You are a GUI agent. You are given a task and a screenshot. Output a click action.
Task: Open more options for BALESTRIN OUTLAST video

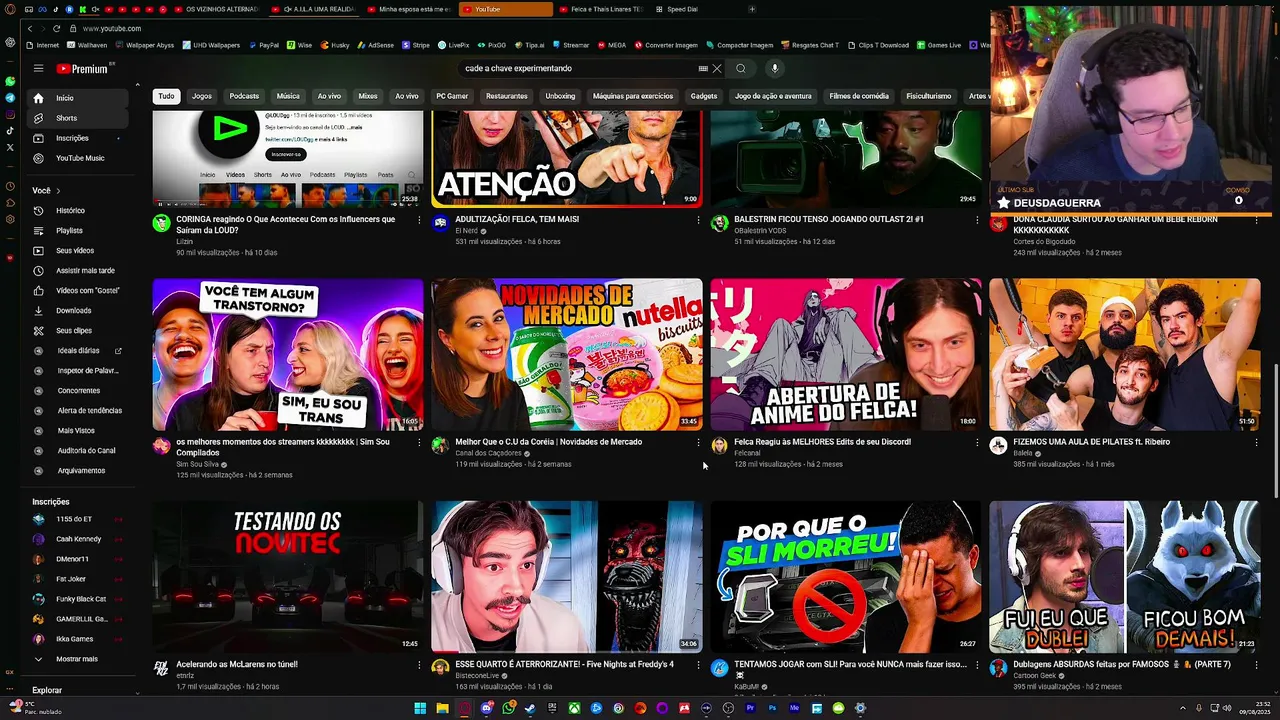977,220
